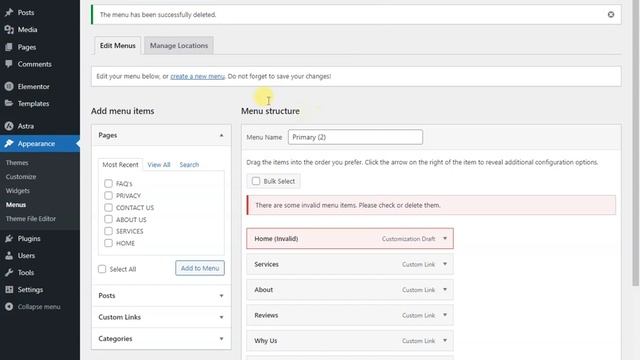640x360 pixels.
Task: Check the HOME page checkbox
Action: [x=108, y=243]
